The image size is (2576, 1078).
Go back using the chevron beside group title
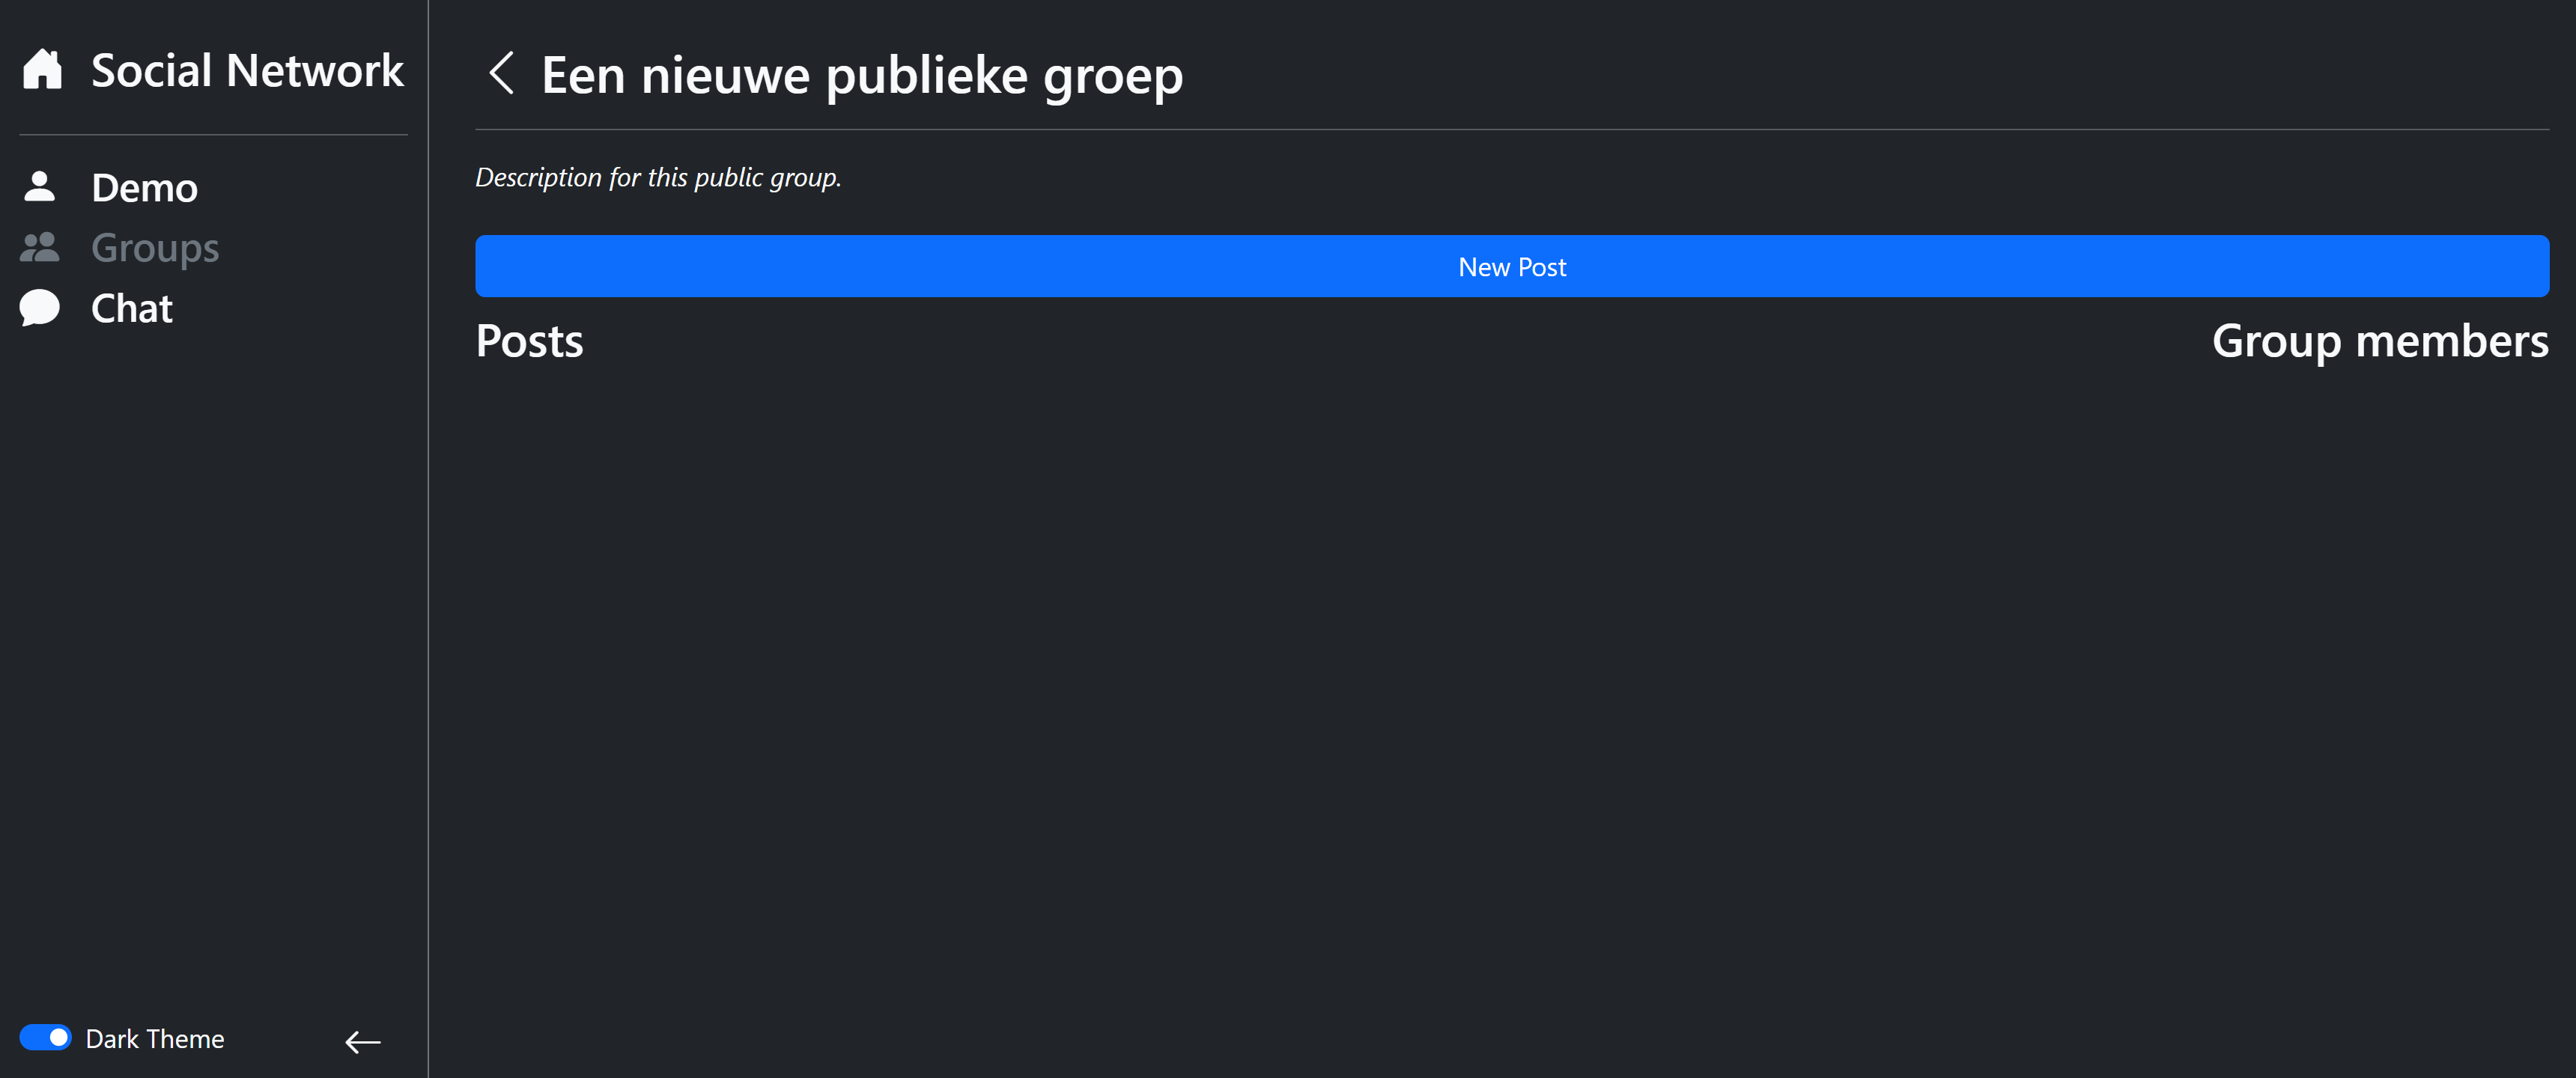click(x=502, y=74)
